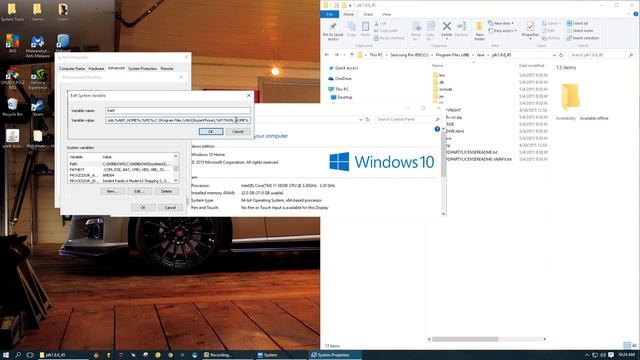Click OK in Edit System Variable dialog

point(211,131)
